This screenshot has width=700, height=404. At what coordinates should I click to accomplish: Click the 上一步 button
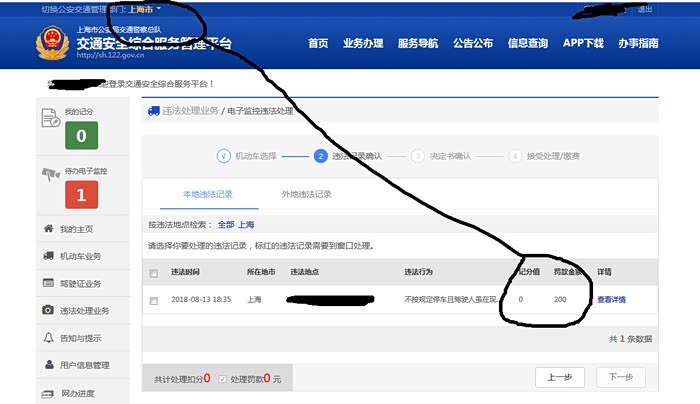pyautogui.click(x=560, y=378)
